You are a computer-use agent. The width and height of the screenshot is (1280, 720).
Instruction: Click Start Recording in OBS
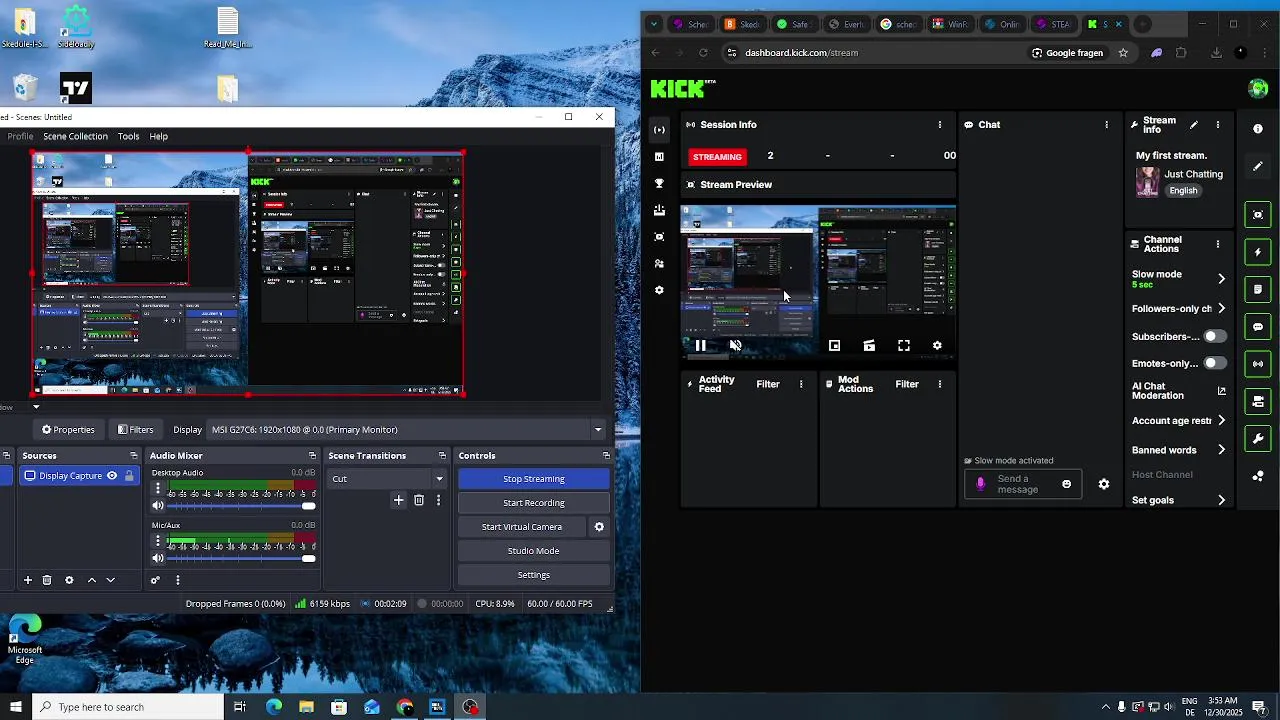[x=534, y=503]
